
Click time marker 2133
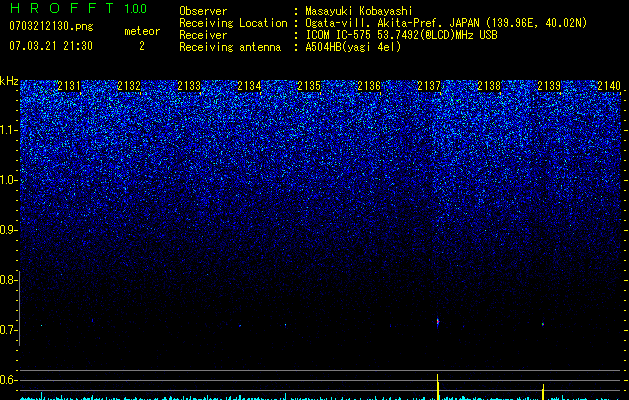point(189,86)
